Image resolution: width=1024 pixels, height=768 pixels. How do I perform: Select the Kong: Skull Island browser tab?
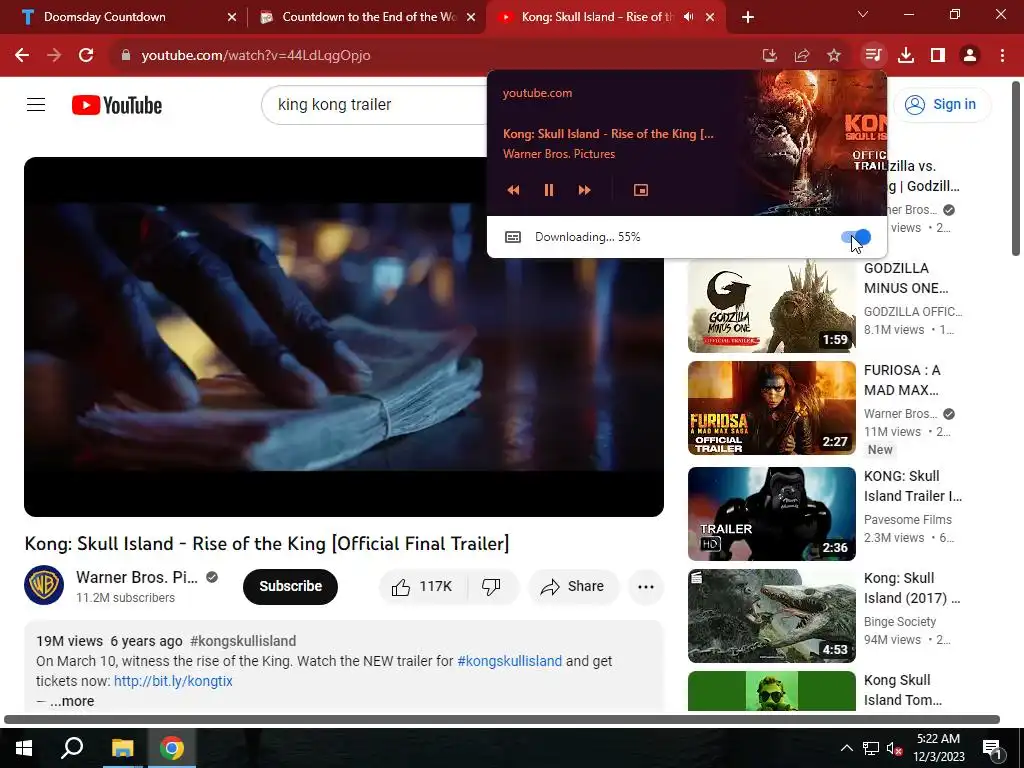click(x=597, y=17)
